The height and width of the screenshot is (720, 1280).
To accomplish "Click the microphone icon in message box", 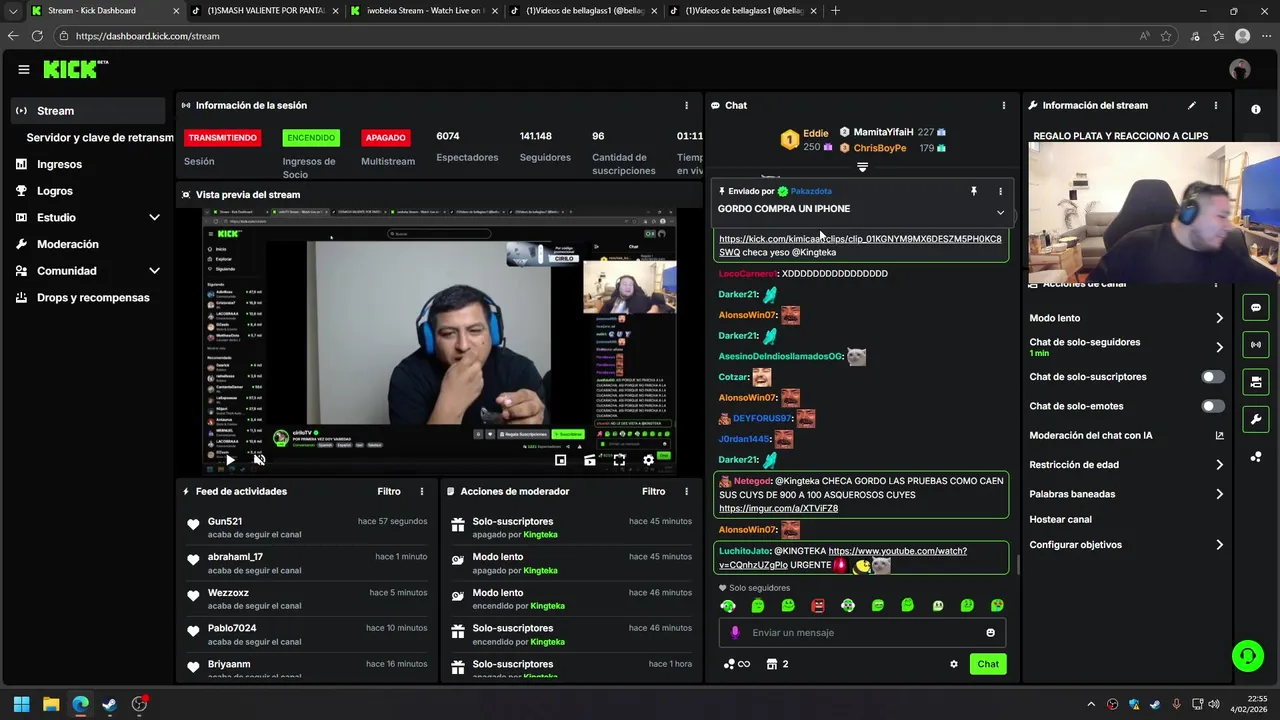I will (735, 632).
